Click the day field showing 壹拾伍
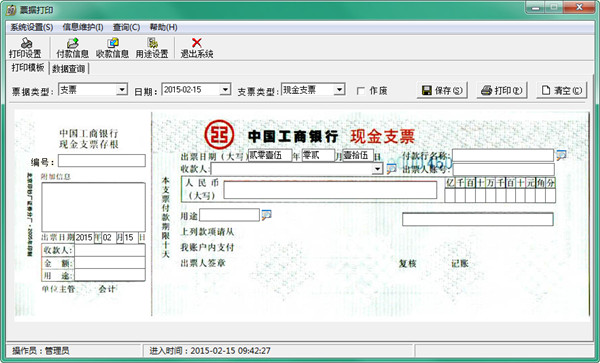Screen dimensions: 600x363 pos(358,155)
